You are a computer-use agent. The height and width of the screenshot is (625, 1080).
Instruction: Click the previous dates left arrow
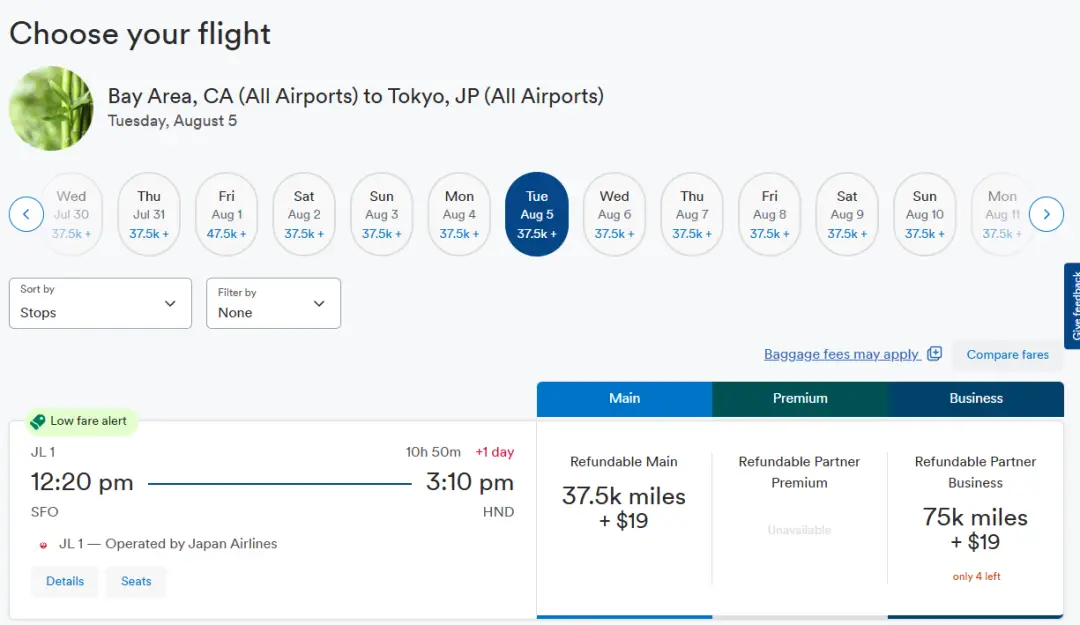click(x=26, y=214)
